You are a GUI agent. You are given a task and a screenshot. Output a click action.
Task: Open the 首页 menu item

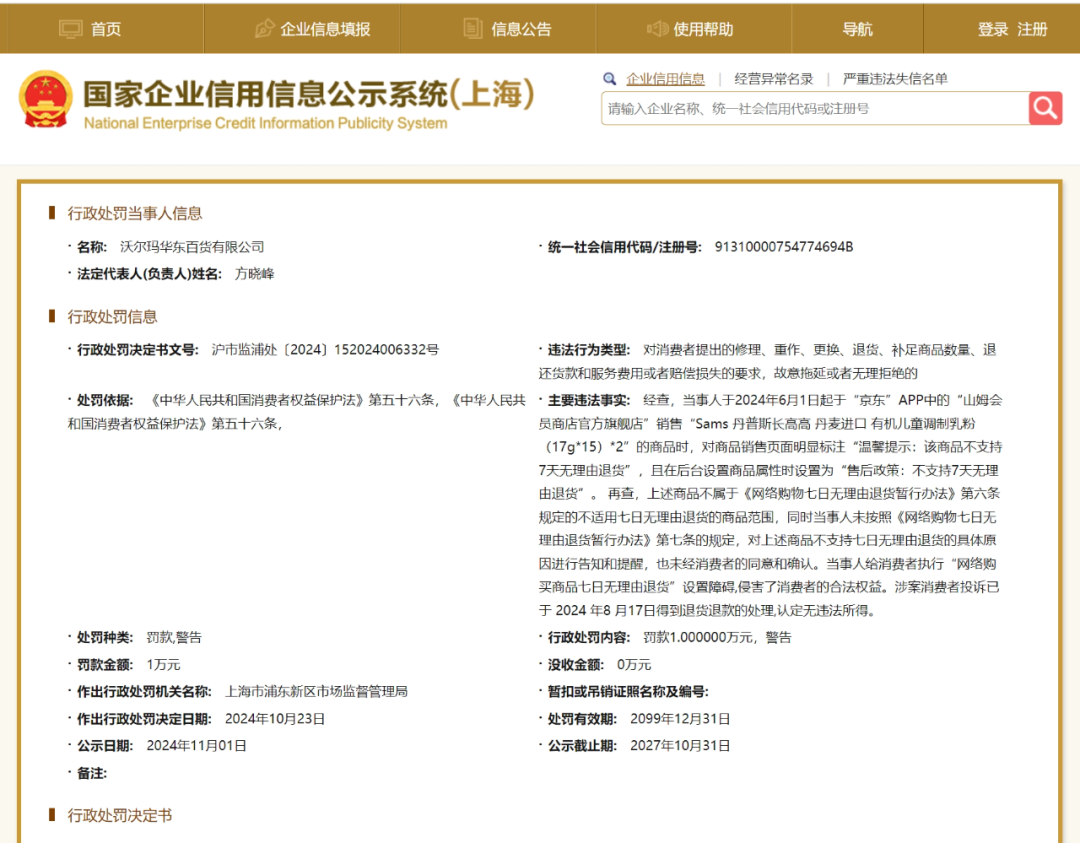[106, 29]
